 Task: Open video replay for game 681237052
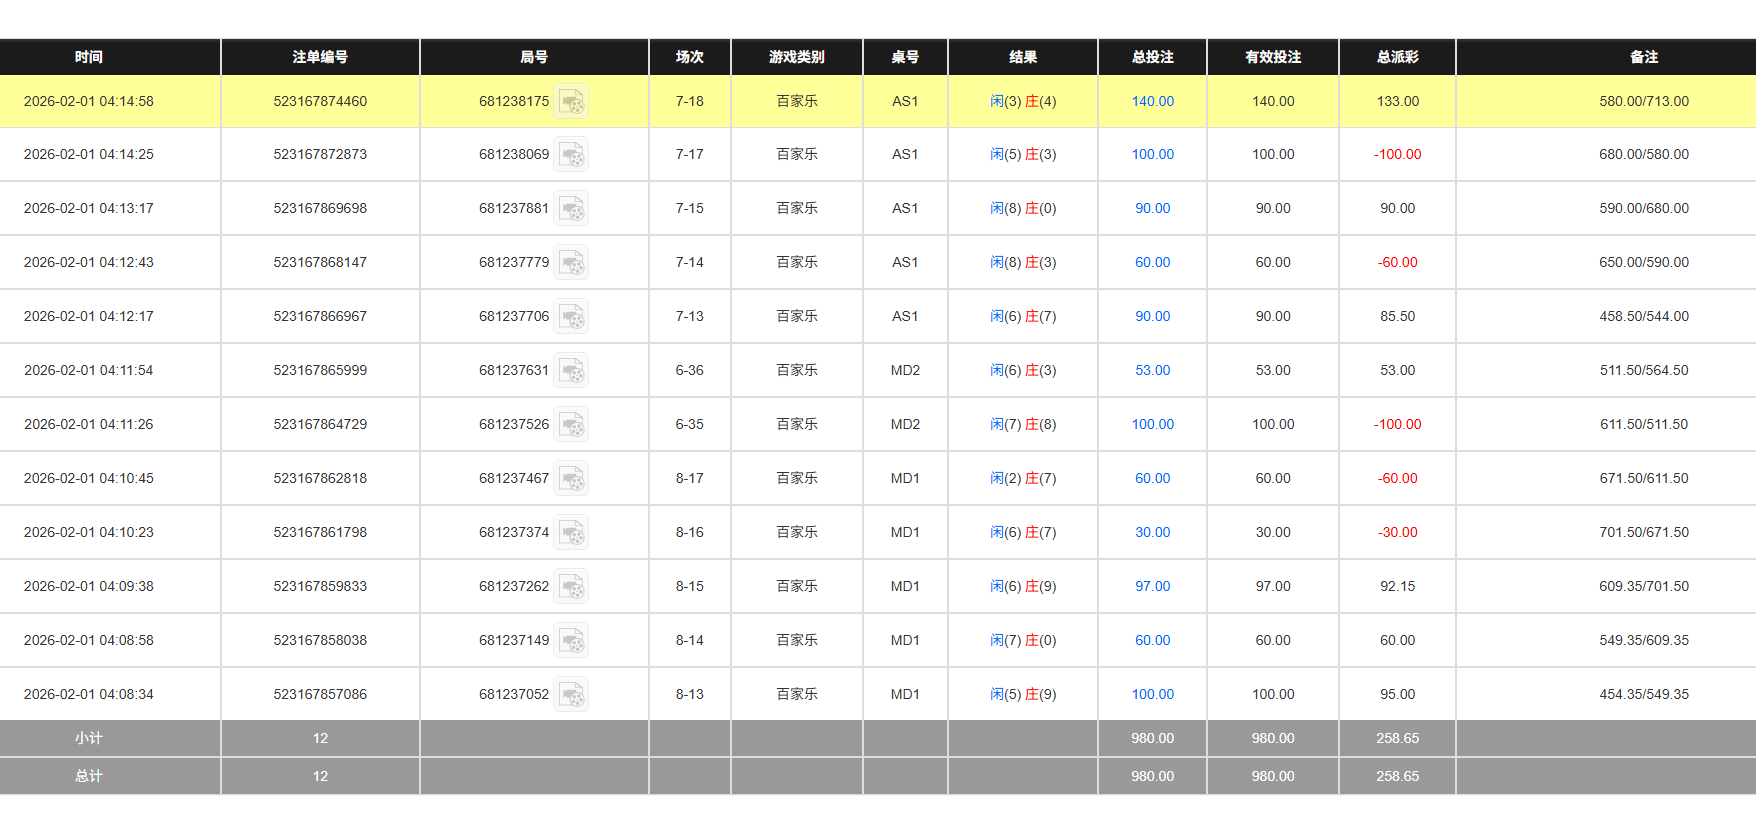tap(571, 694)
